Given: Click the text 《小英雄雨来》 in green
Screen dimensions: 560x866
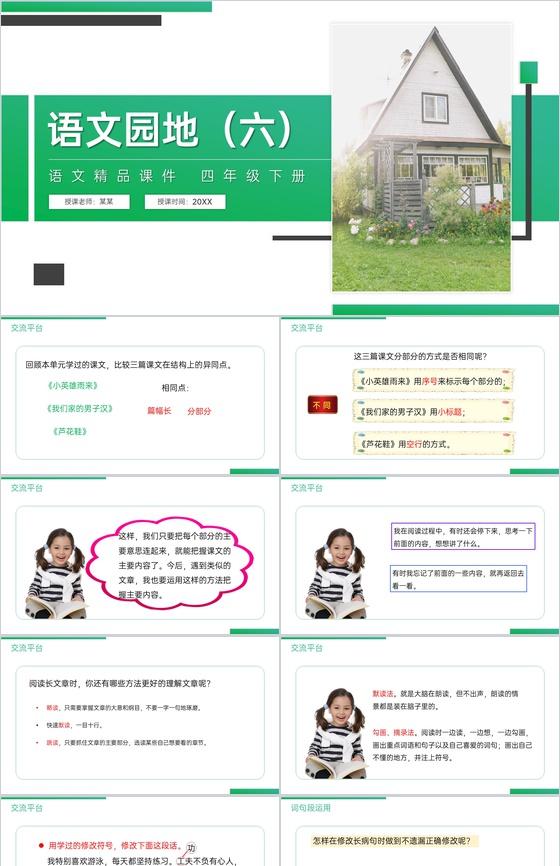Looking at the screenshot, I should tap(72, 386).
